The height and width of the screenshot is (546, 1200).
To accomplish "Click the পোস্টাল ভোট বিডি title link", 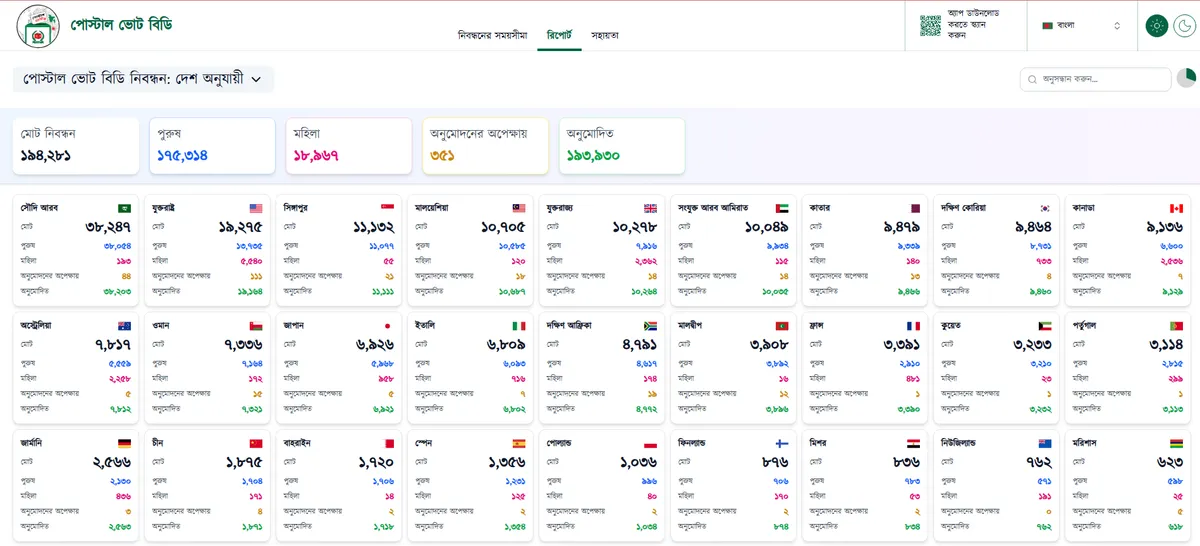I will click(x=120, y=24).
